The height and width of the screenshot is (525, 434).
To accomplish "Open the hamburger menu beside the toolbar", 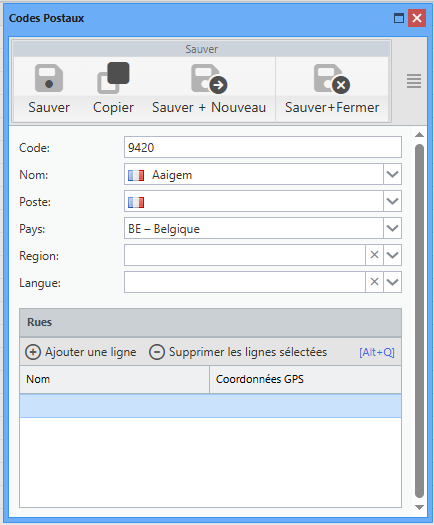I will pos(414,81).
